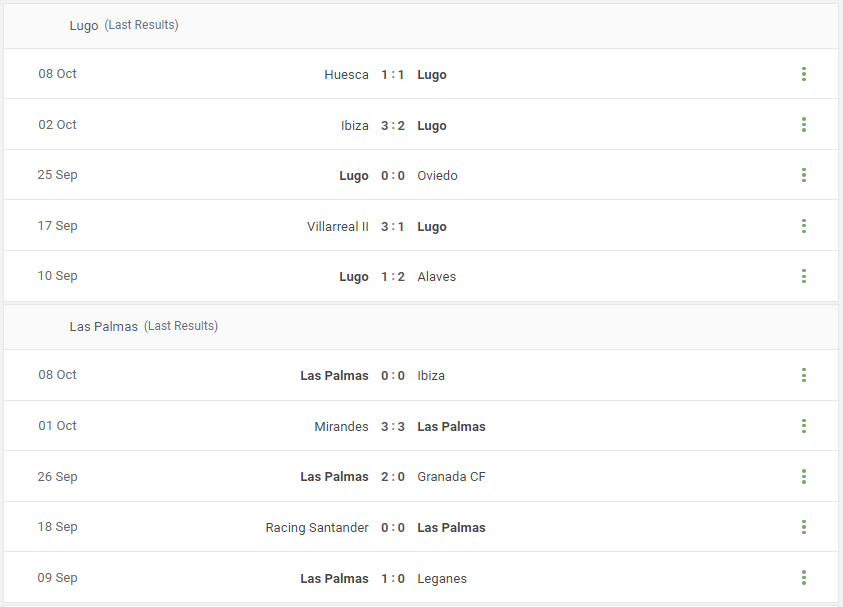Select Oviedo team name in 25 Sep match
The width and height of the screenshot is (843, 607).
tap(437, 176)
